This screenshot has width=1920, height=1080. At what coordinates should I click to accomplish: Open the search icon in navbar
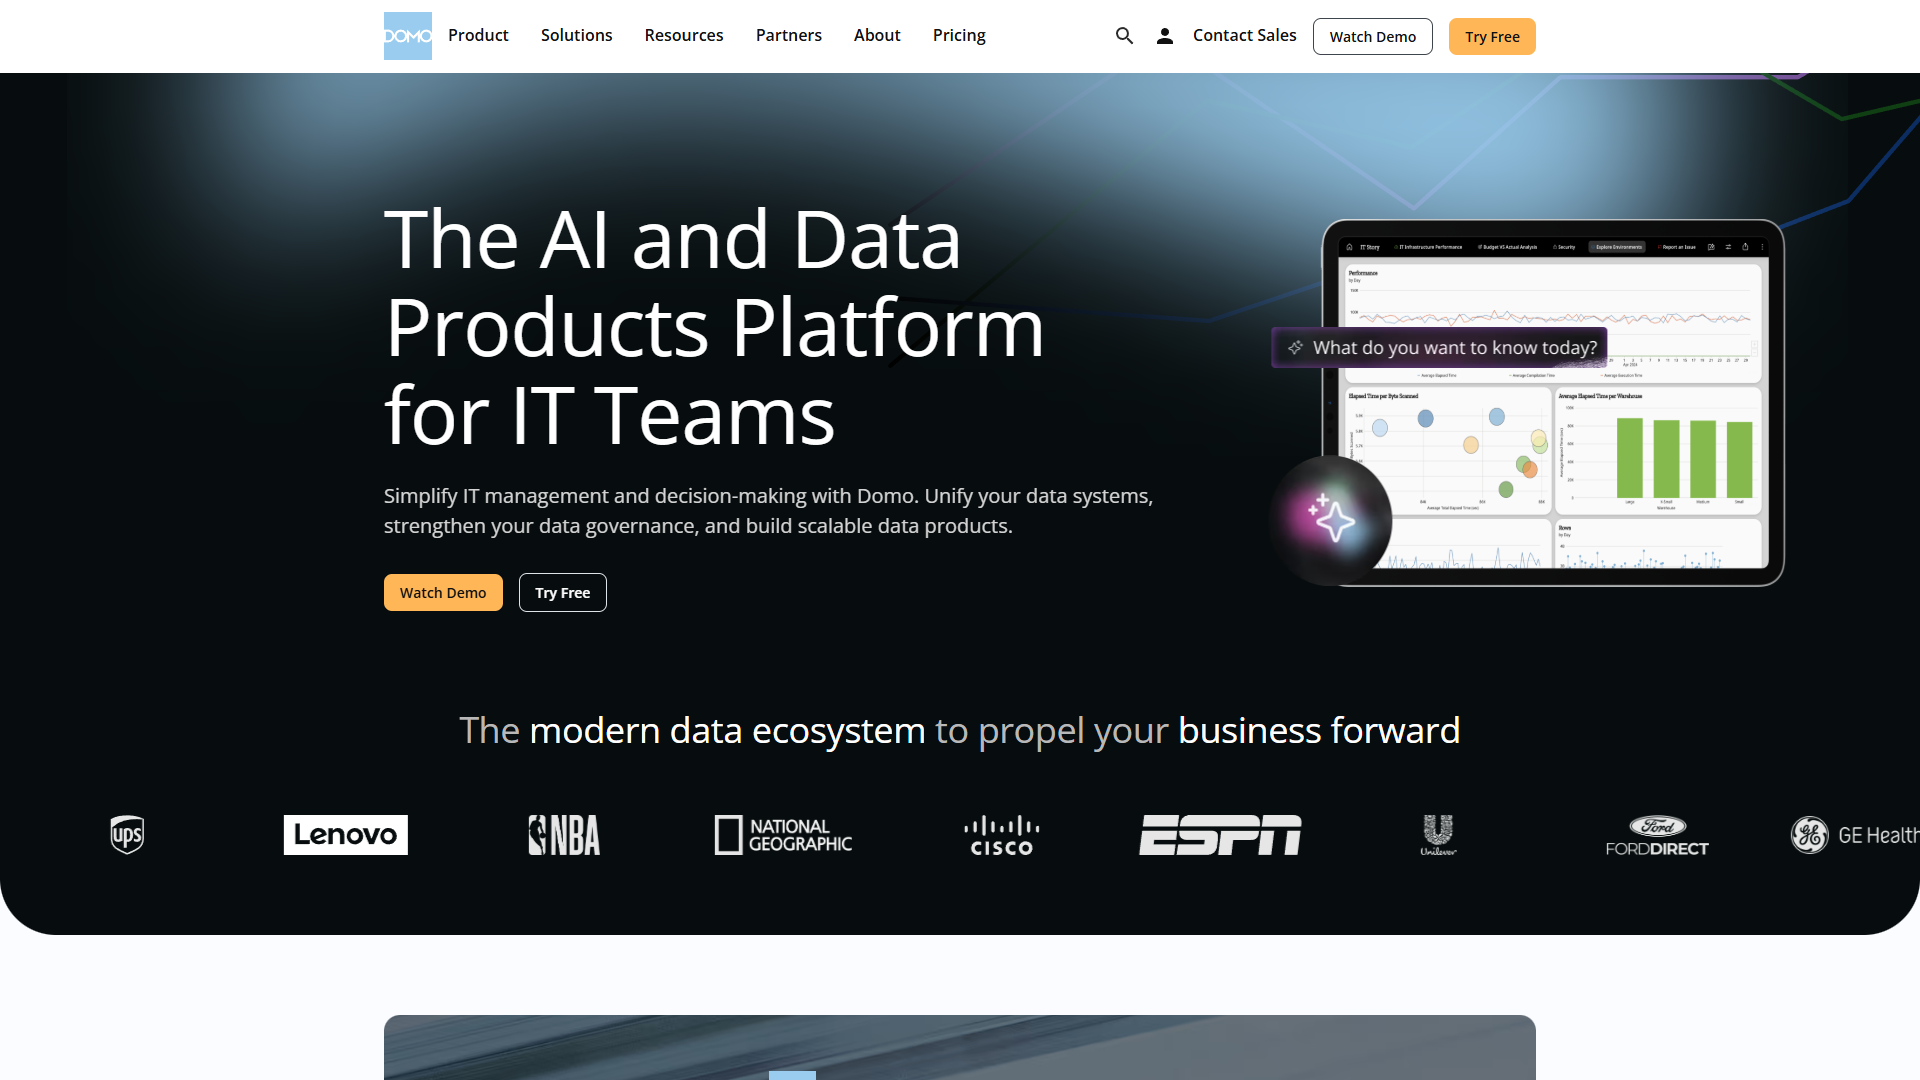[1124, 35]
